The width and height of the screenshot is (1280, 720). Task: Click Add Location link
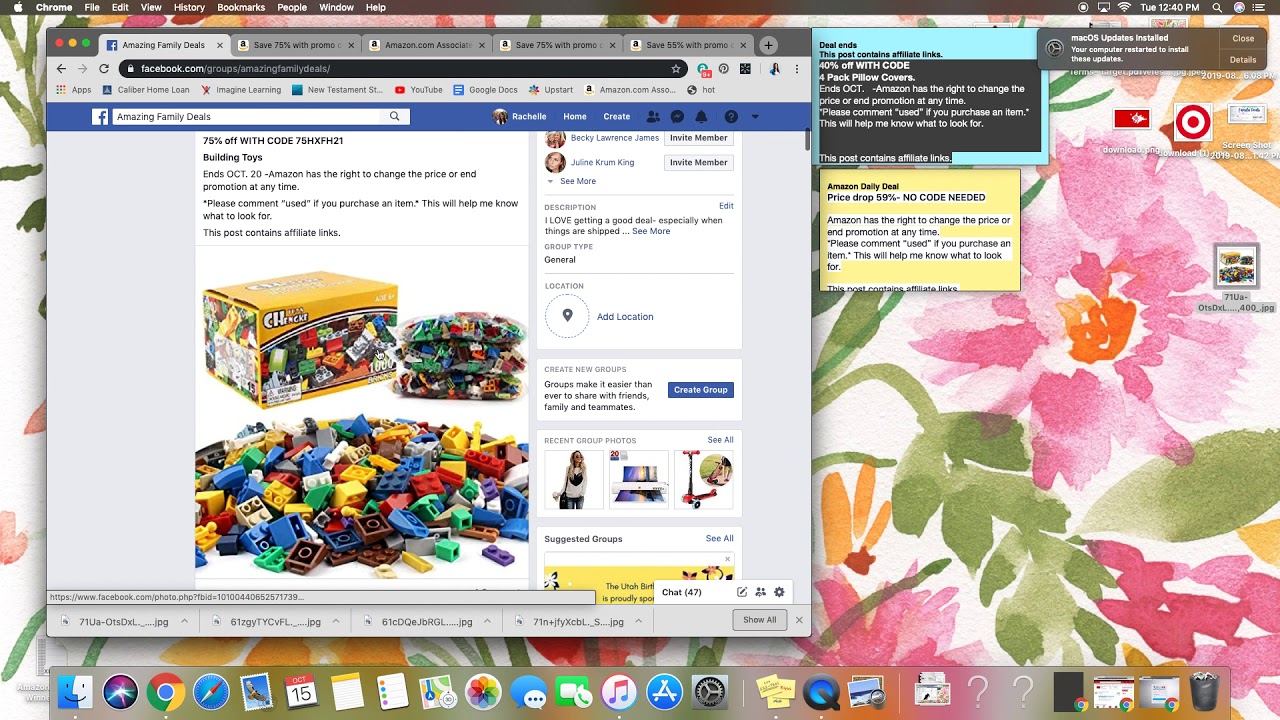click(625, 317)
